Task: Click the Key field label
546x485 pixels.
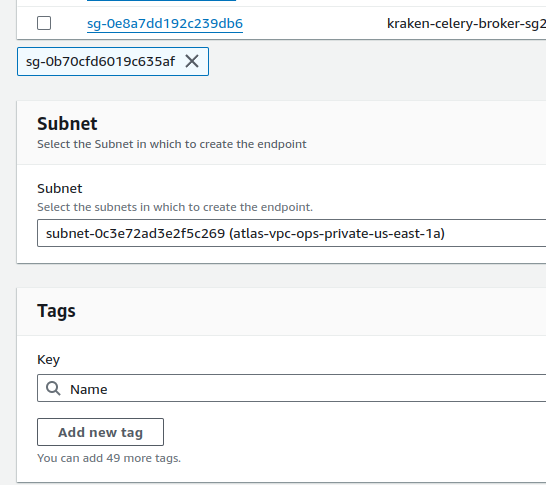Action: [x=48, y=360]
